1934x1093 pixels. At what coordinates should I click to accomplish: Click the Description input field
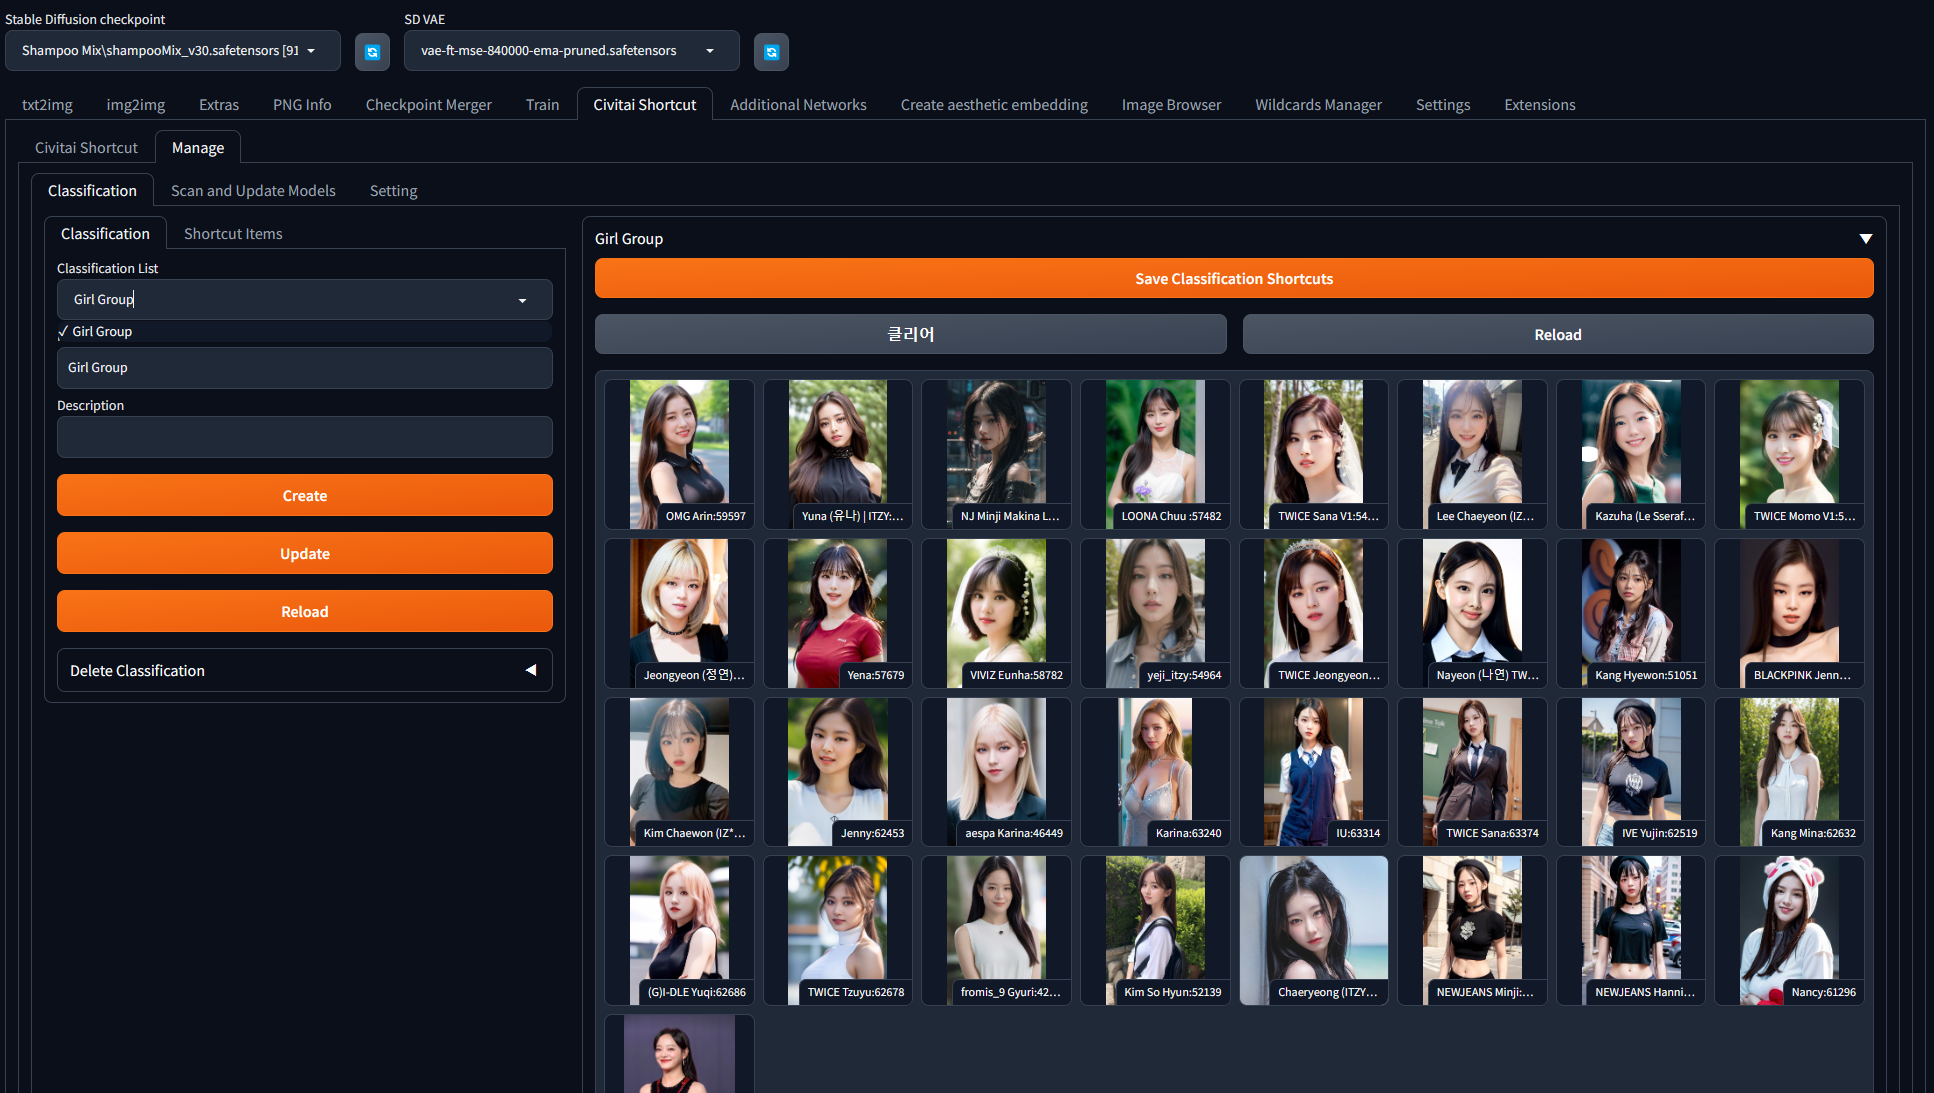pyautogui.click(x=304, y=437)
